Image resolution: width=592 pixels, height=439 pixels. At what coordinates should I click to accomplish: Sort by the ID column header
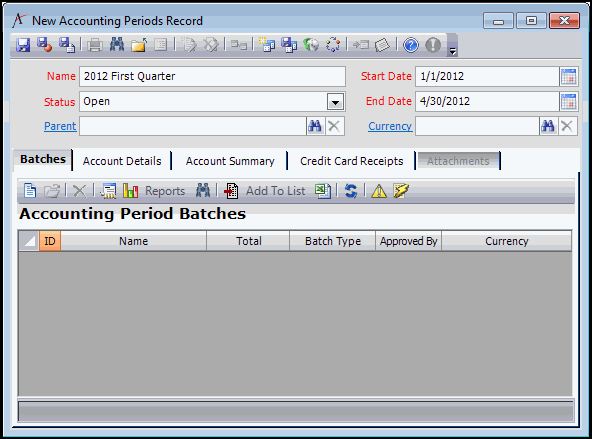[50, 241]
